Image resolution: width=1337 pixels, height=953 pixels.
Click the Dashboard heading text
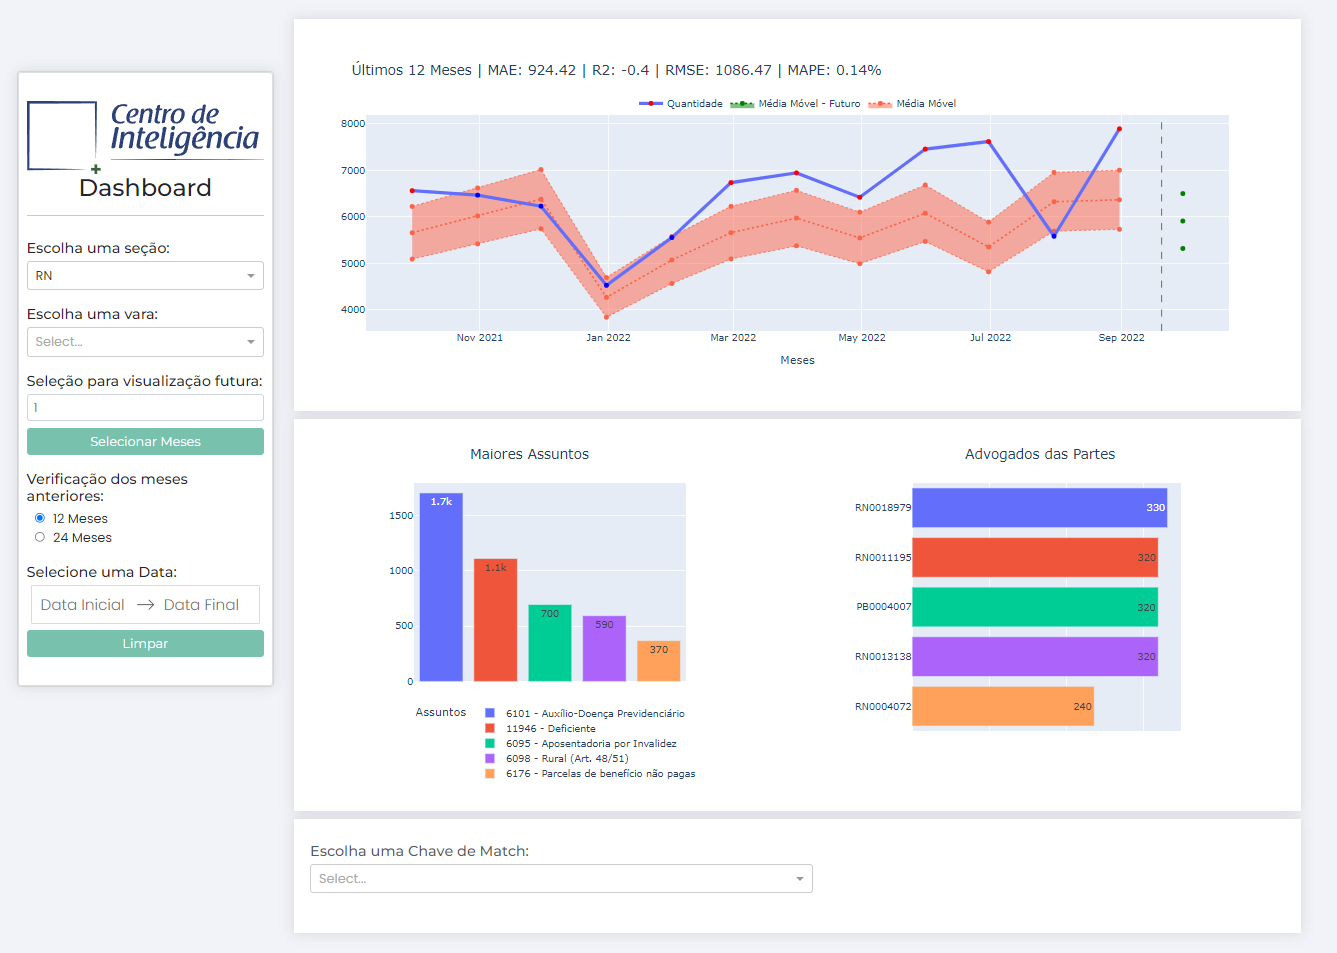click(x=145, y=188)
